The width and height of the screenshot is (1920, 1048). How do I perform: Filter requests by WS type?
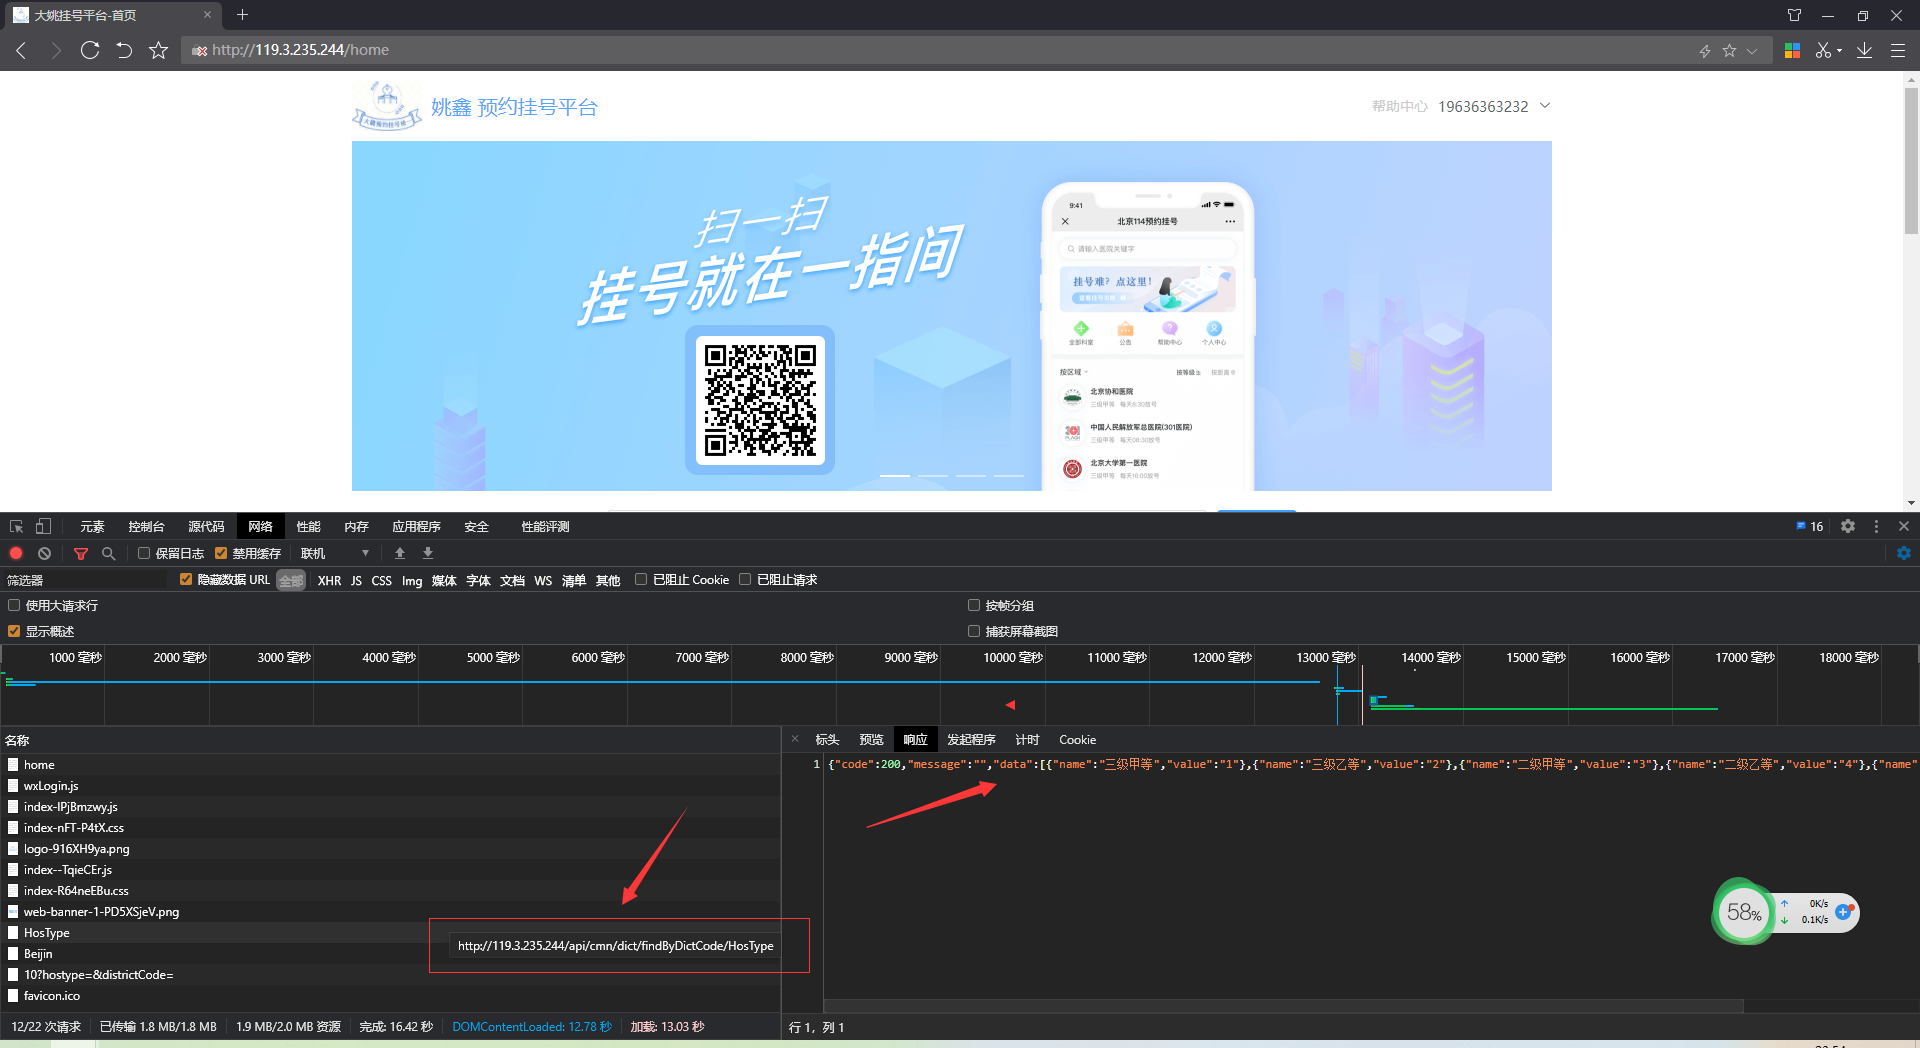coord(543,580)
